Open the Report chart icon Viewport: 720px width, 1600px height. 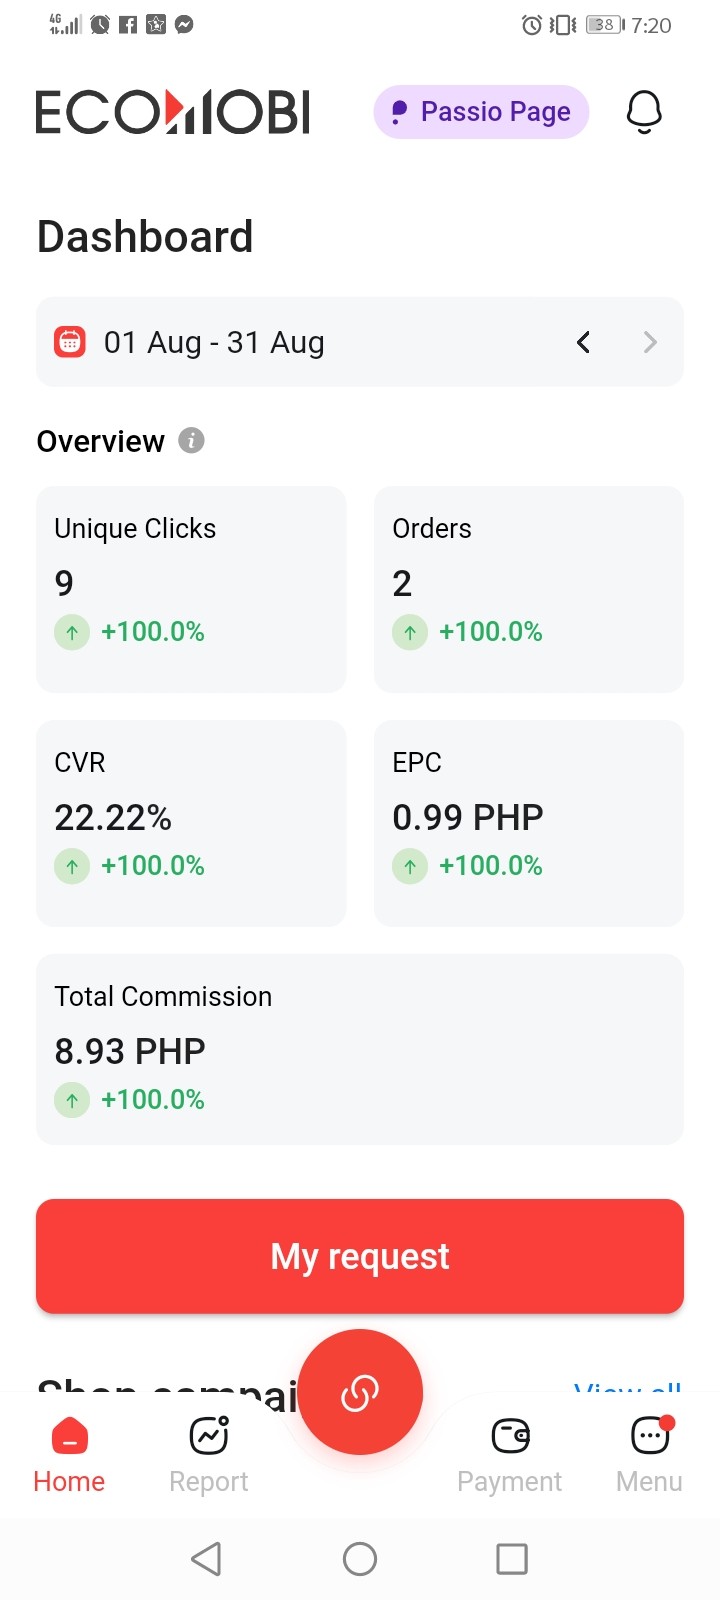click(x=209, y=1436)
